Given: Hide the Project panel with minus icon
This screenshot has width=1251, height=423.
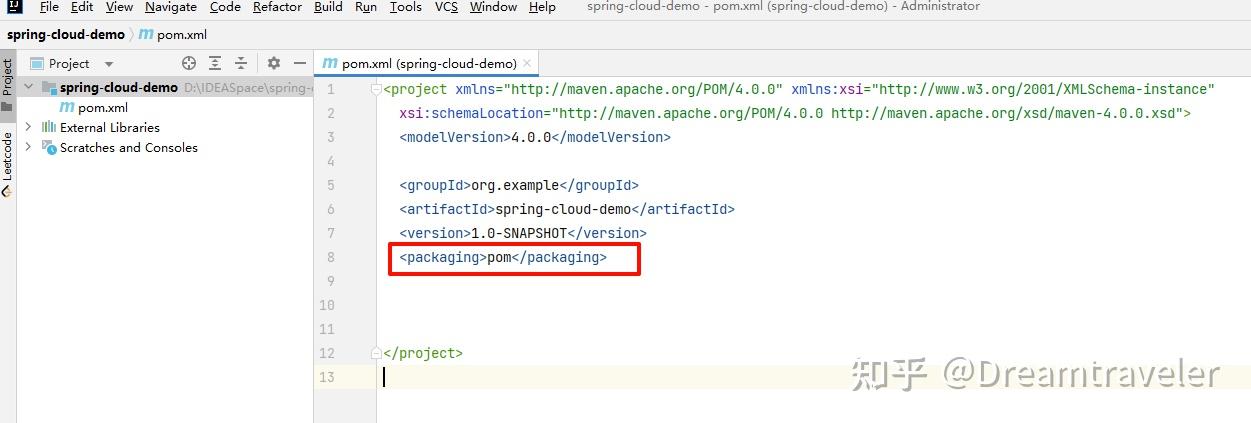Looking at the screenshot, I should (299, 63).
